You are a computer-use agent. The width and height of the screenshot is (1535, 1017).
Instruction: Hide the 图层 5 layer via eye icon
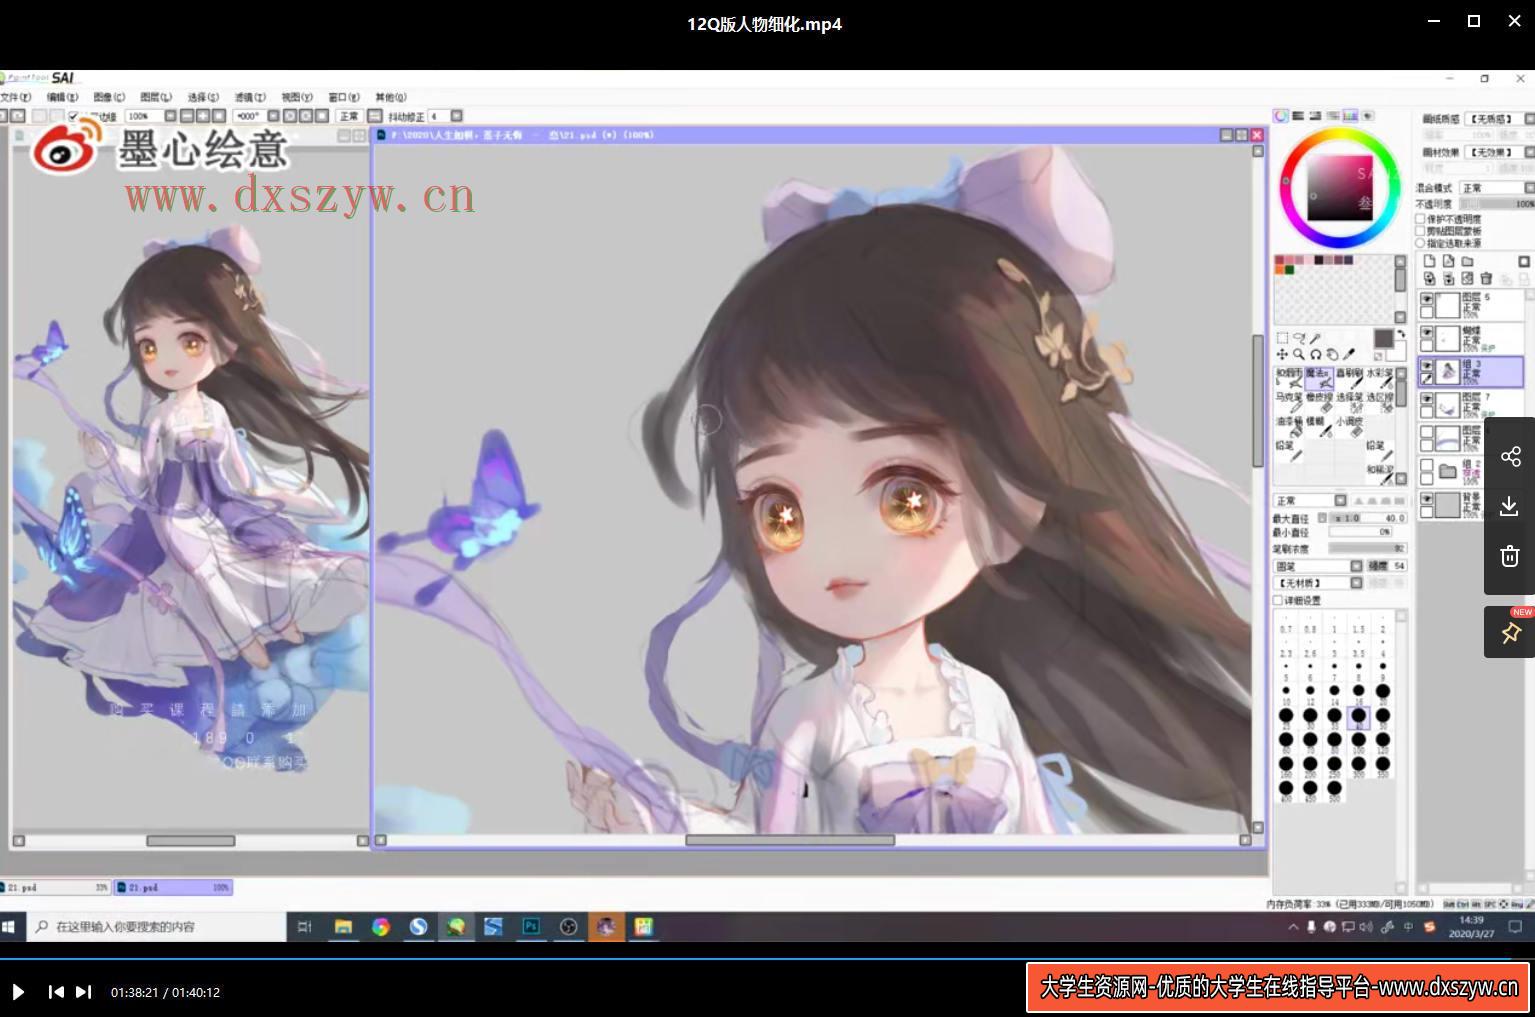click(x=1426, y=300)
